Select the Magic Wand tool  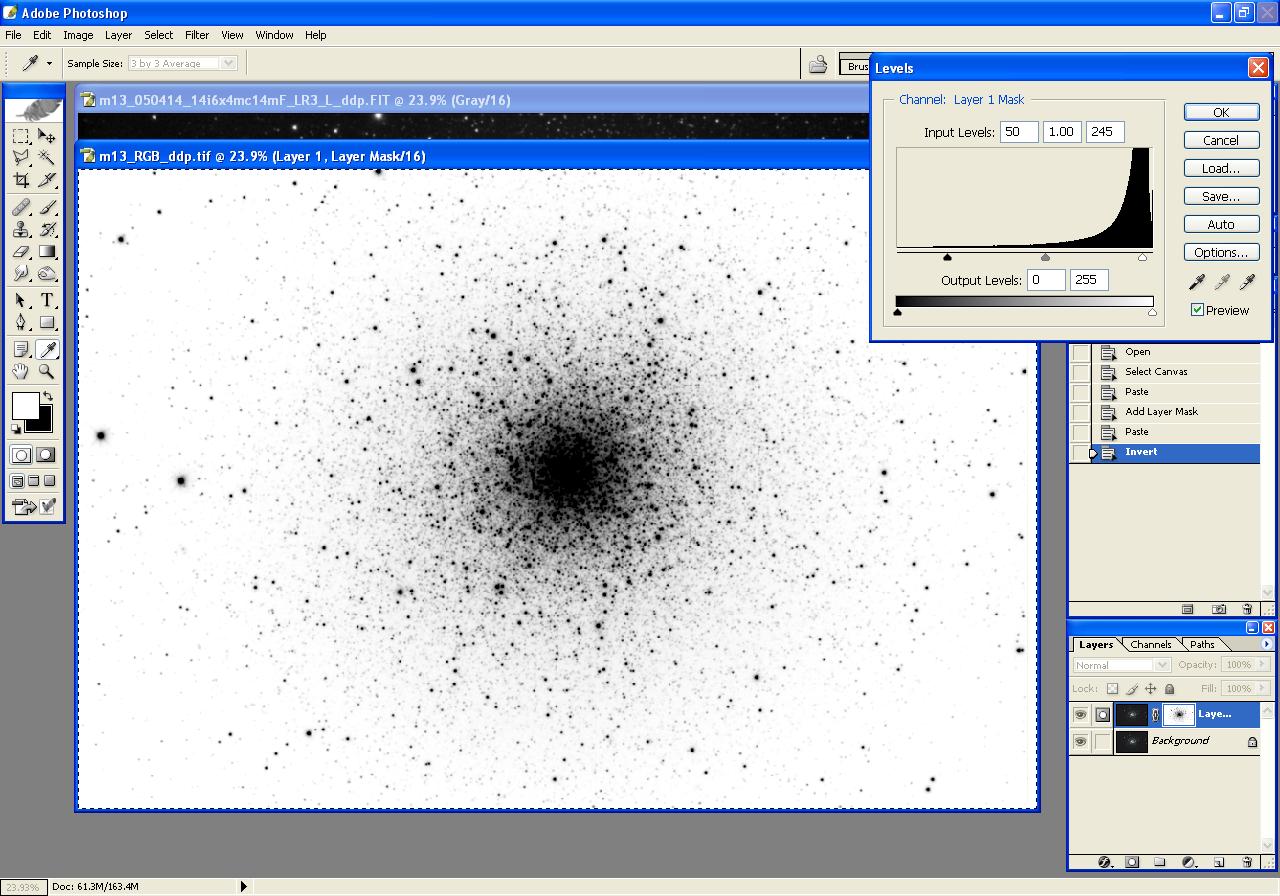click(x=47, y=158)
